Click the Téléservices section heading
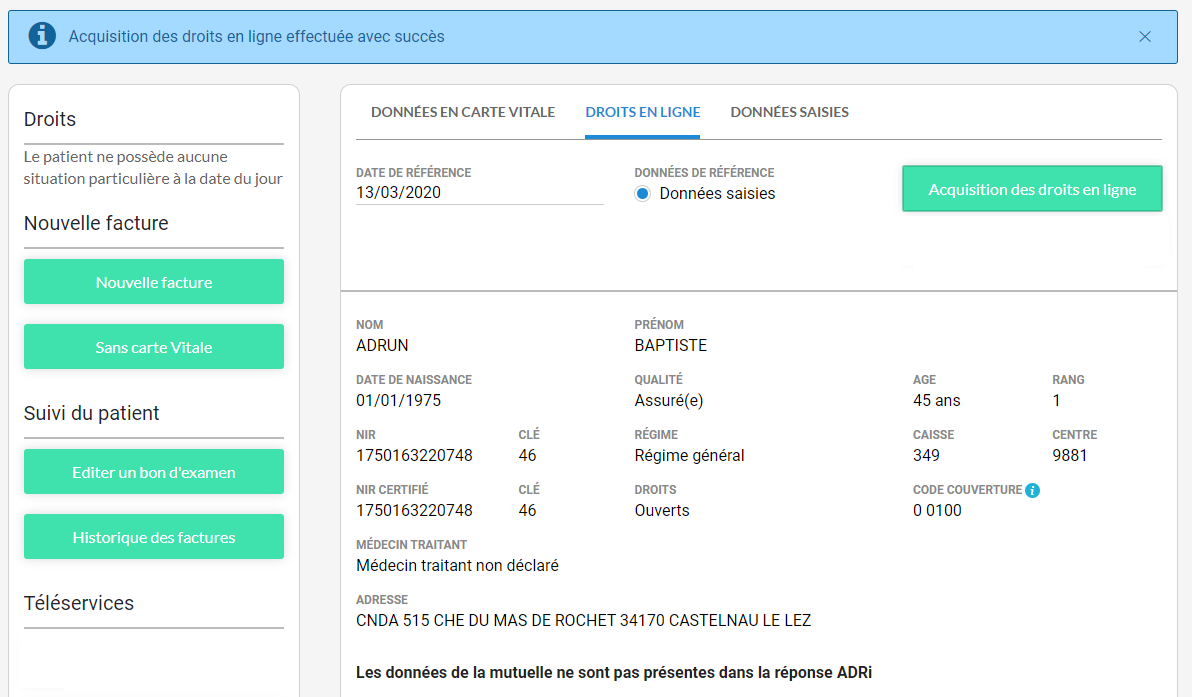This screenshot has height=697, width=1192. (x=79, y=603)
